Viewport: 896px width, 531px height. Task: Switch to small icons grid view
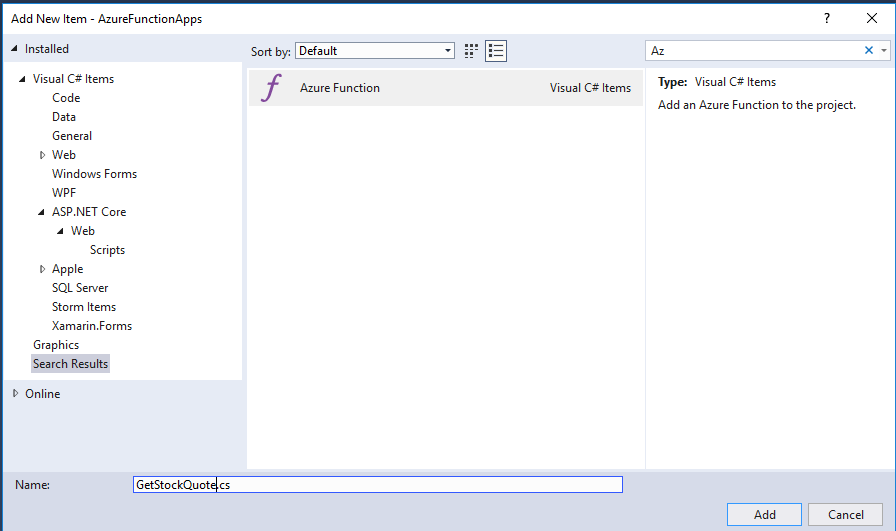(x=471, y=51)
